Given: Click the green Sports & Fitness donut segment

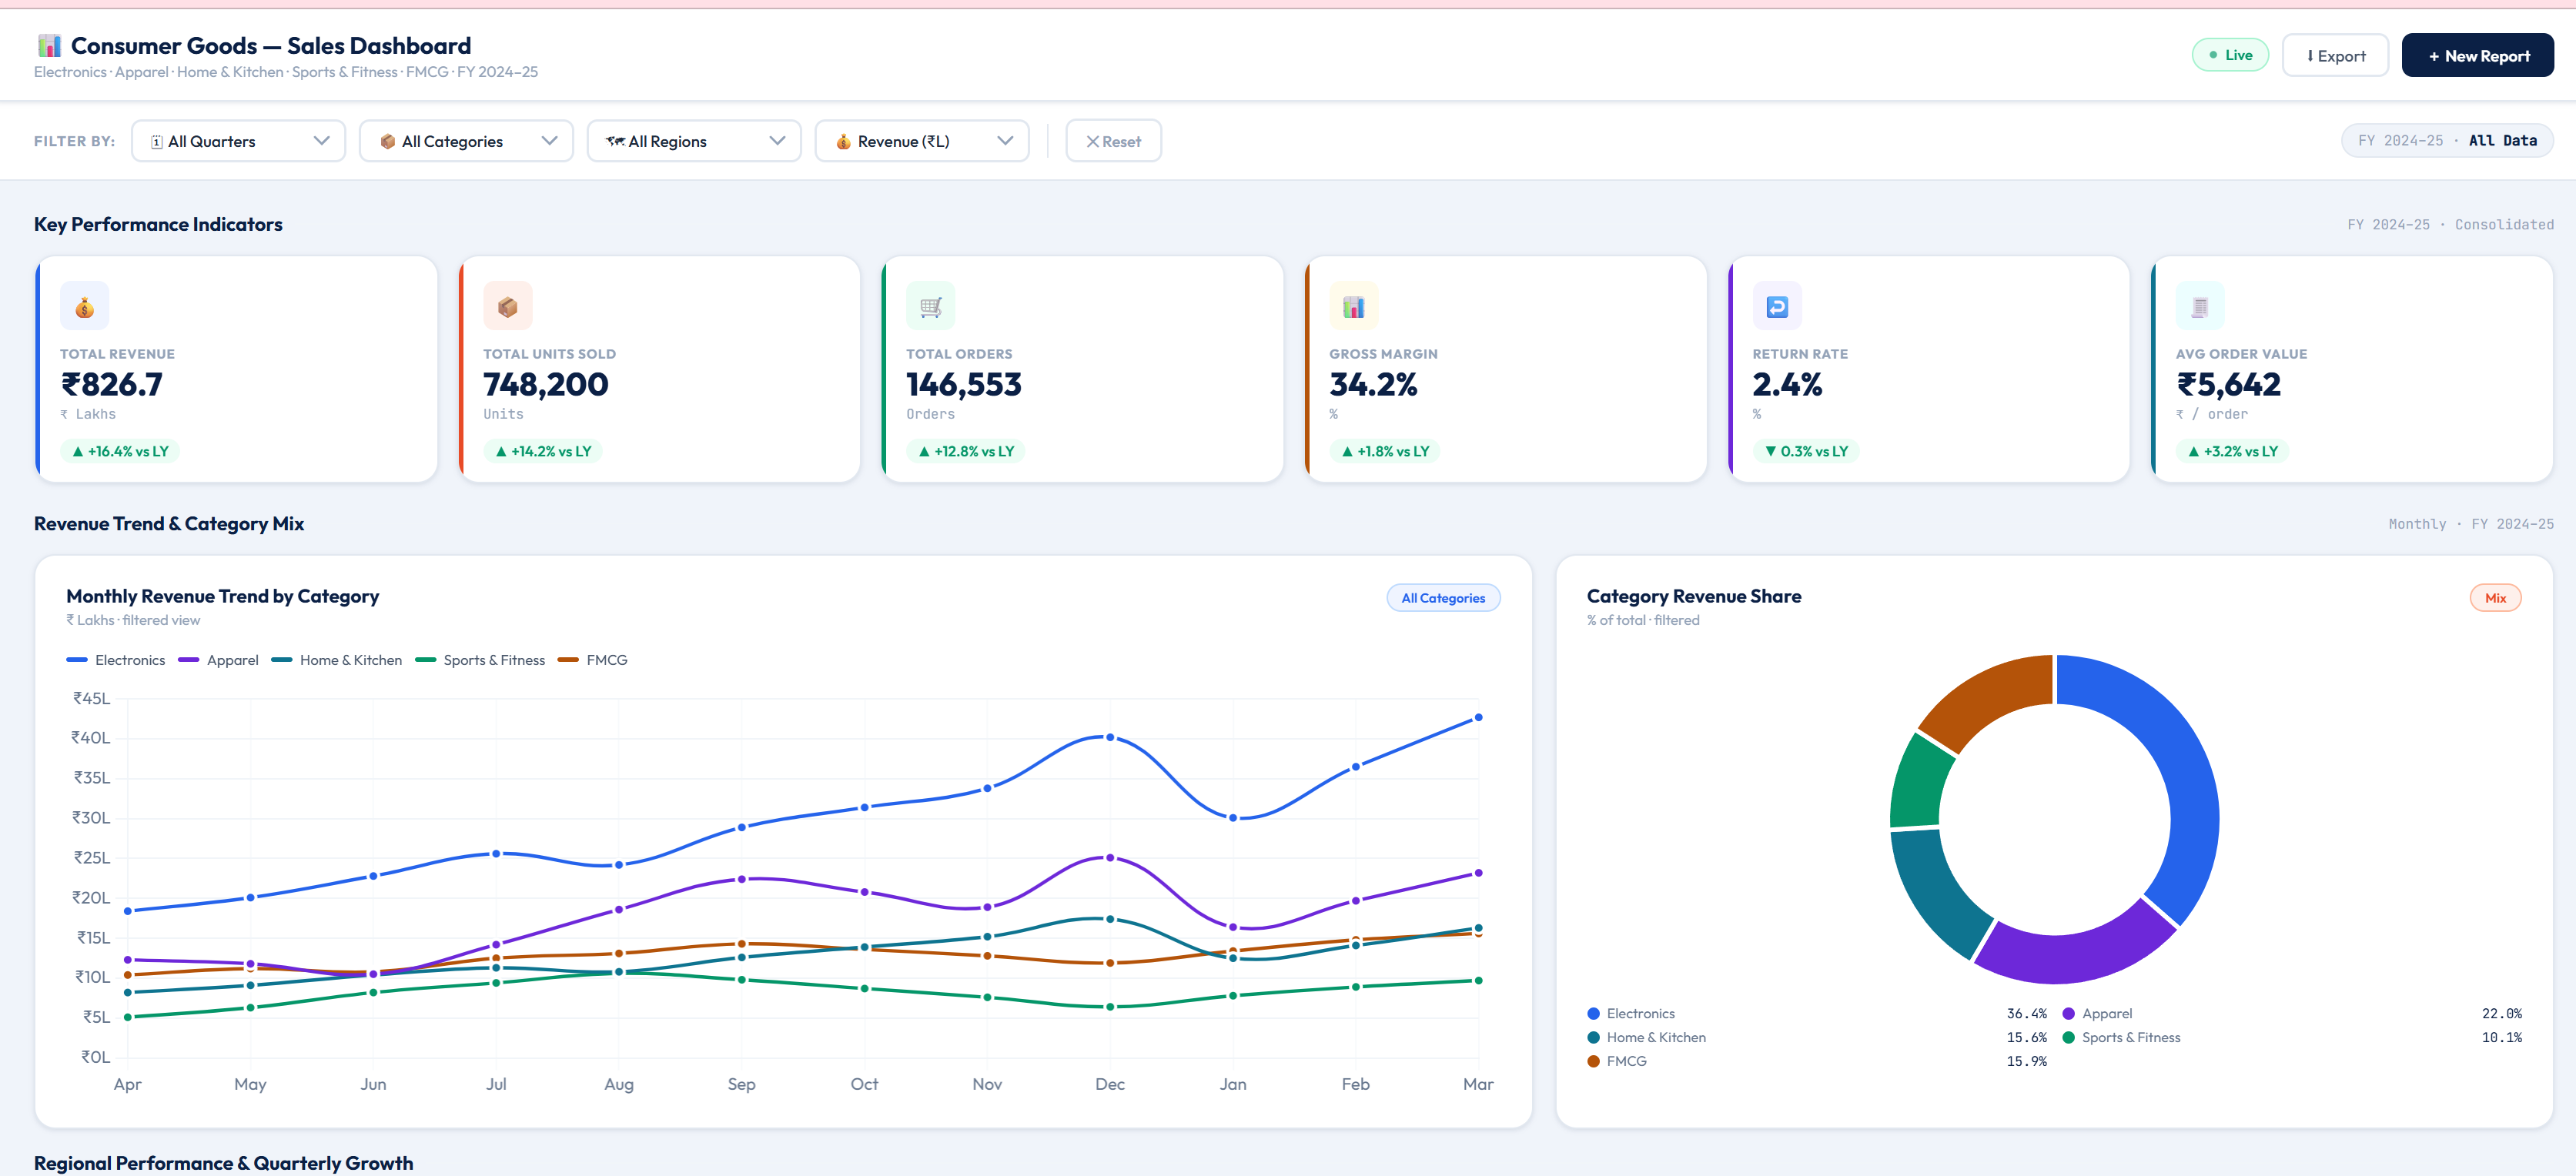Looking at the screenshot, I should point(1920,783).
